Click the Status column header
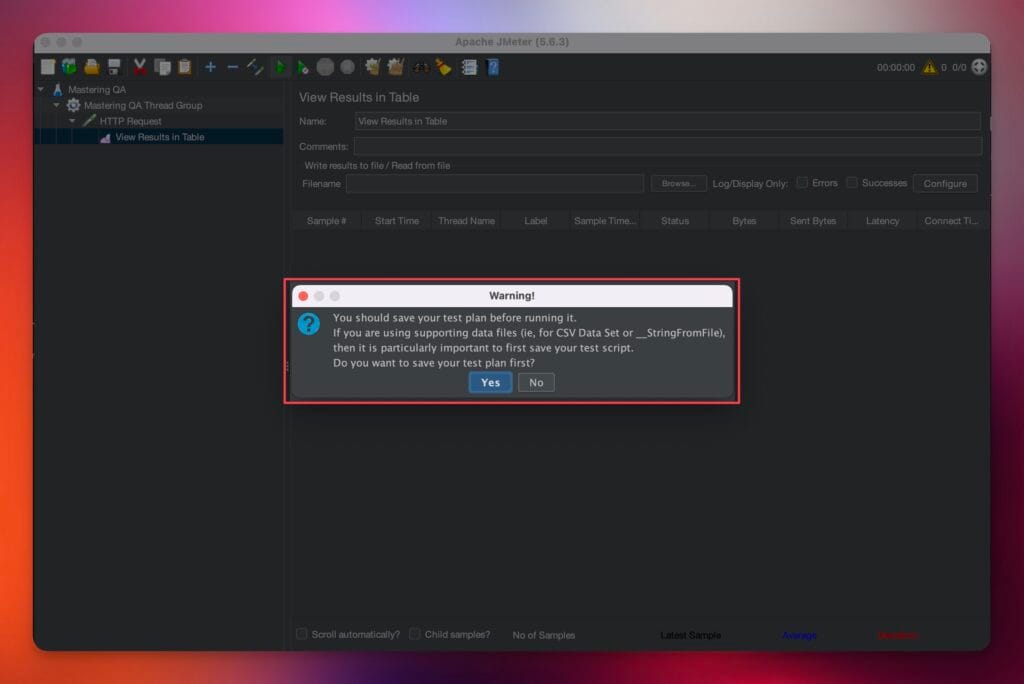The height and width of the screenshot is (684, 1024). (x=675, y=221)
